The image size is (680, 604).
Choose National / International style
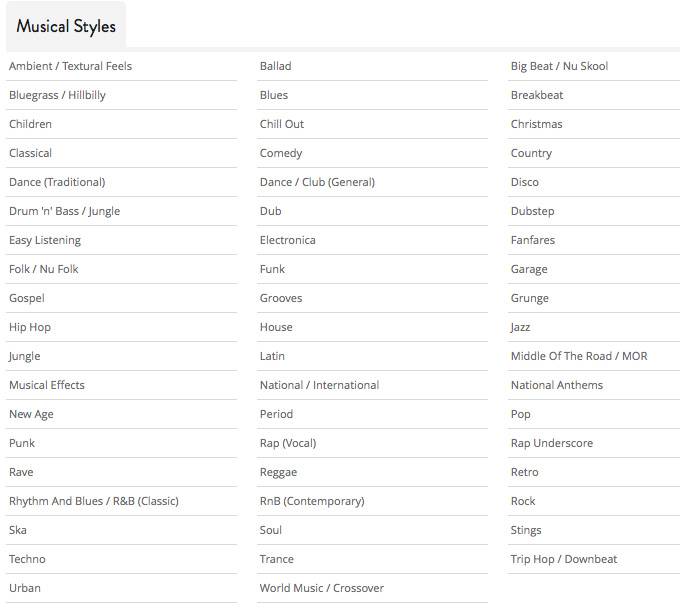[320, 385]
